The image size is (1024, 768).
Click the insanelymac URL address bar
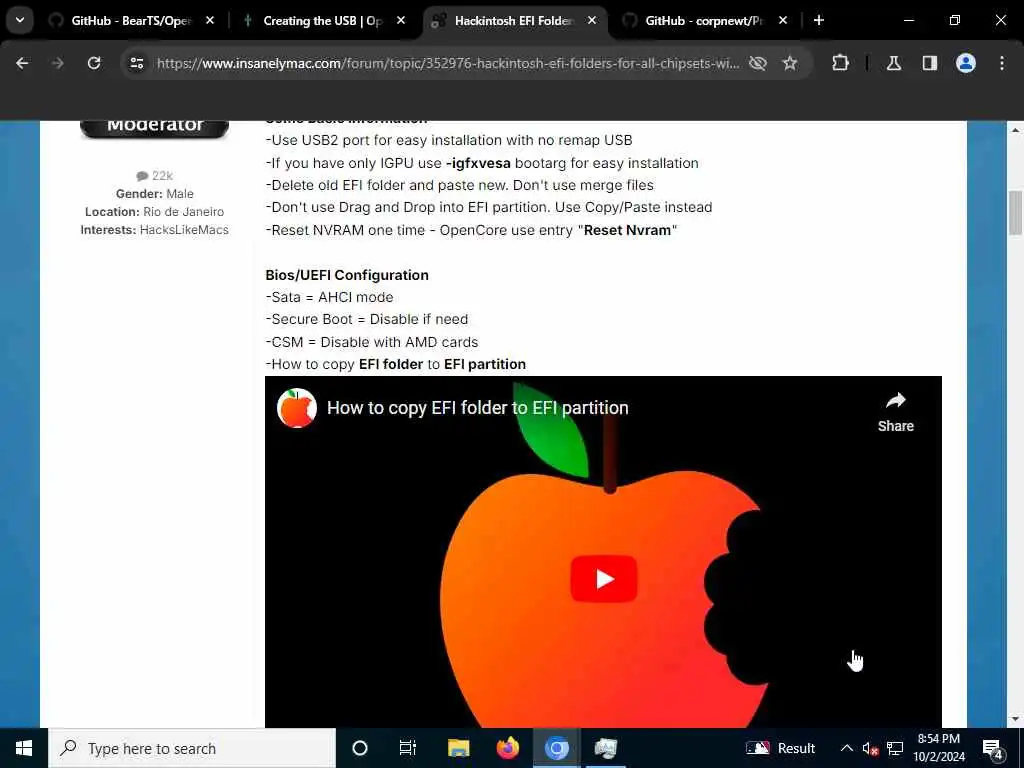tap(447, 63)
